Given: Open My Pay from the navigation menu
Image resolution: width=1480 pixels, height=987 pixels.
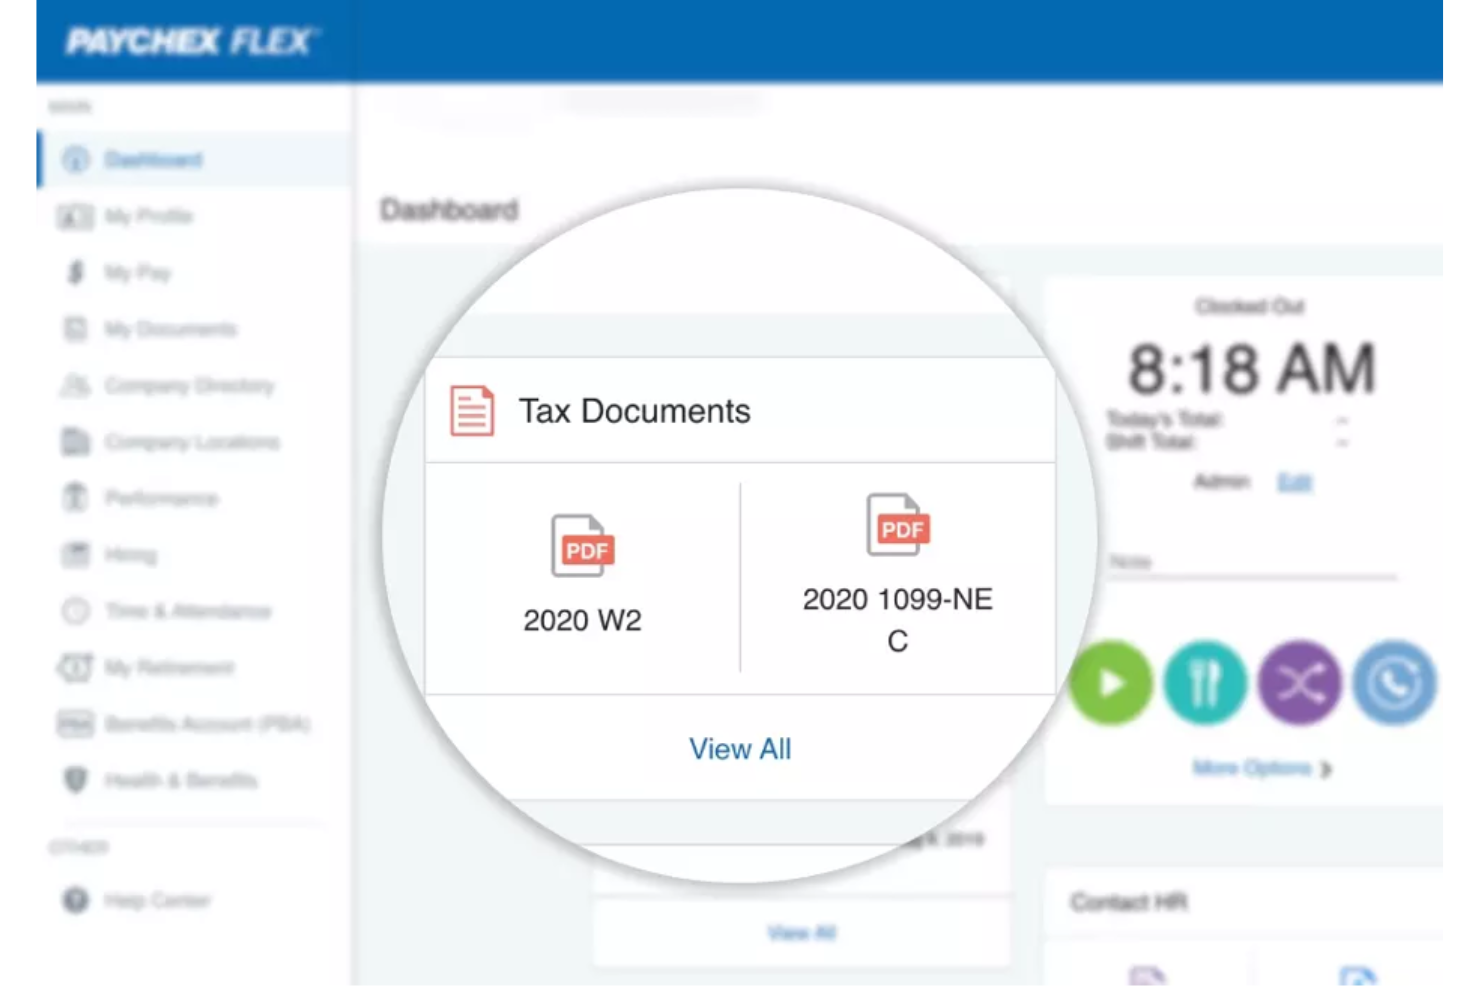Looking at the screenshot, I should click(x=135, y=273).
